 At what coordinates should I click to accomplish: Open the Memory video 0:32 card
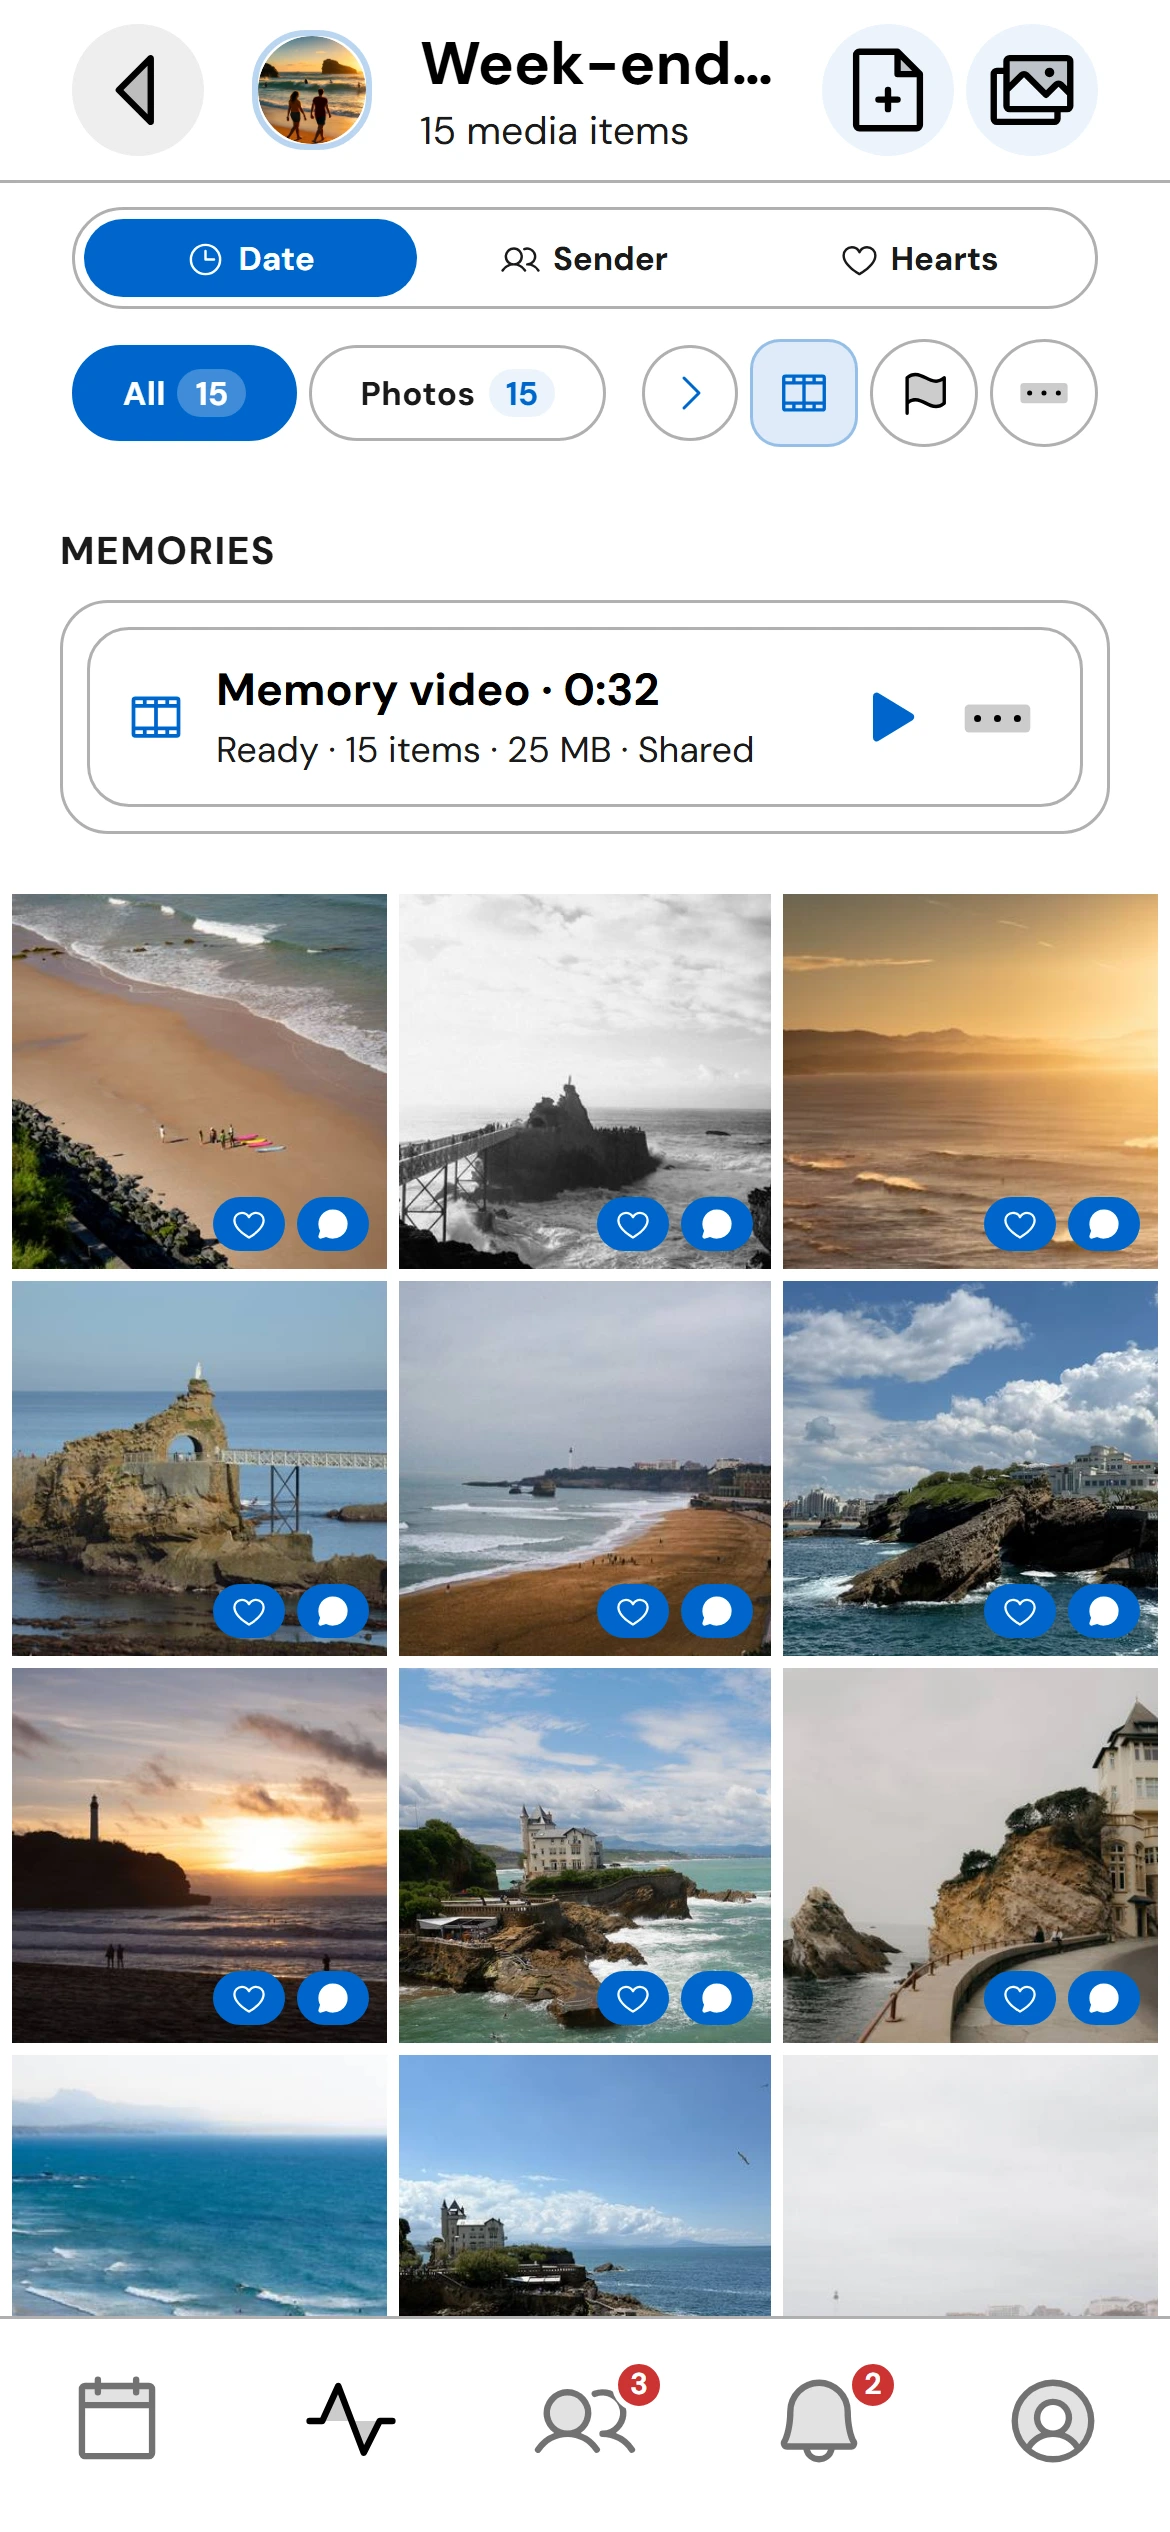pos(585,717)
